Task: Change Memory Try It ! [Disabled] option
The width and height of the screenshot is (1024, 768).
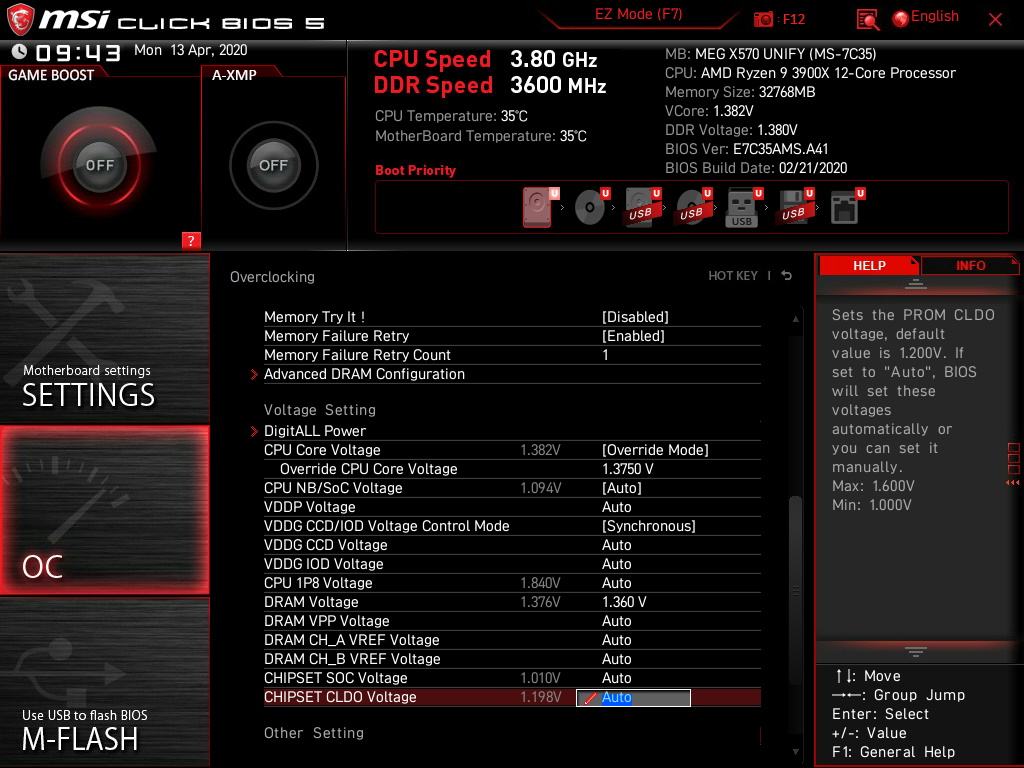Action: pyautogui.click(x=635, y=317)
